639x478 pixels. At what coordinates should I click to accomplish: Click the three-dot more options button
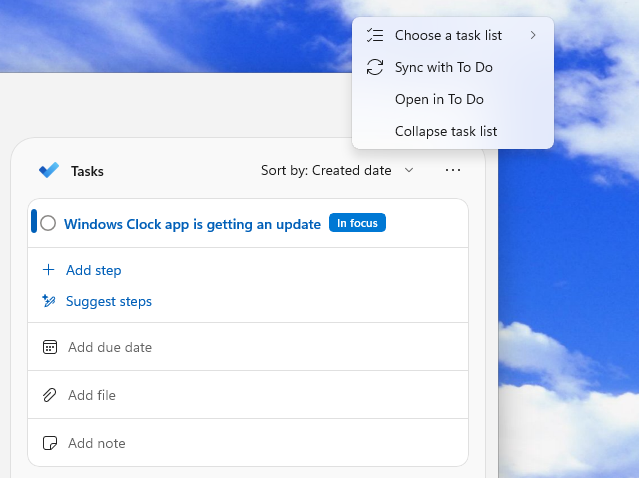coord(453,171)
